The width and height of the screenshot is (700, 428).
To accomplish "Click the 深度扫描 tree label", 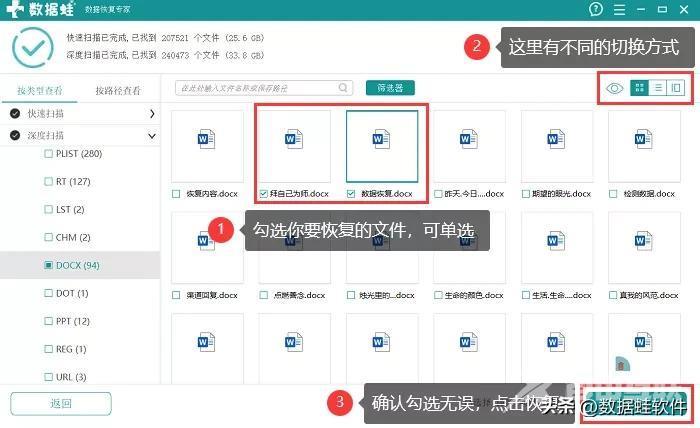I will (x=46, y=136).
